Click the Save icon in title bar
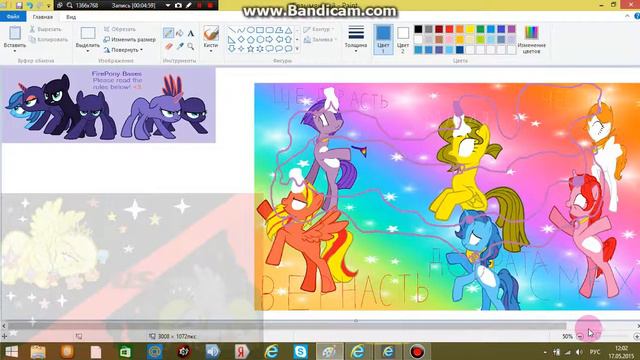 [19, 5]
